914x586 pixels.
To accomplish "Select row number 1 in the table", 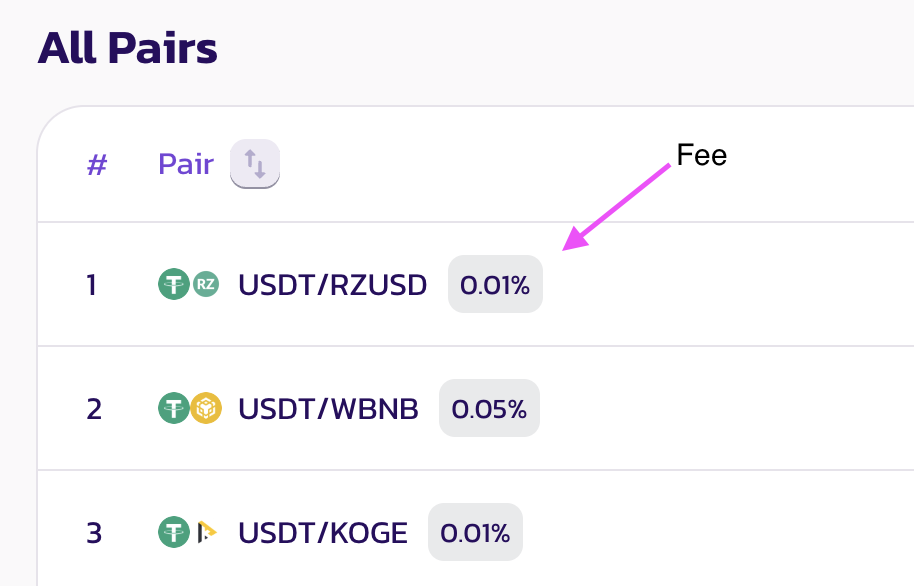I will coord(92,285).
